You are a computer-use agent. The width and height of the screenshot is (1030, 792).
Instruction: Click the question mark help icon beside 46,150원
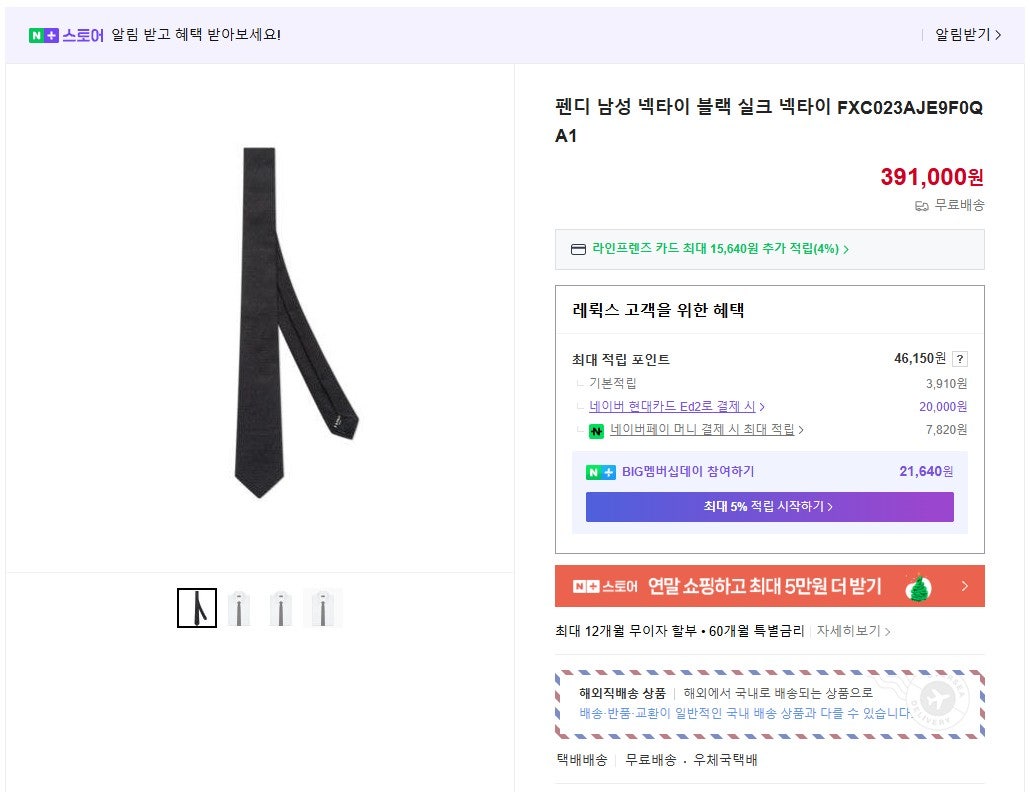click(x=960, y=359)
